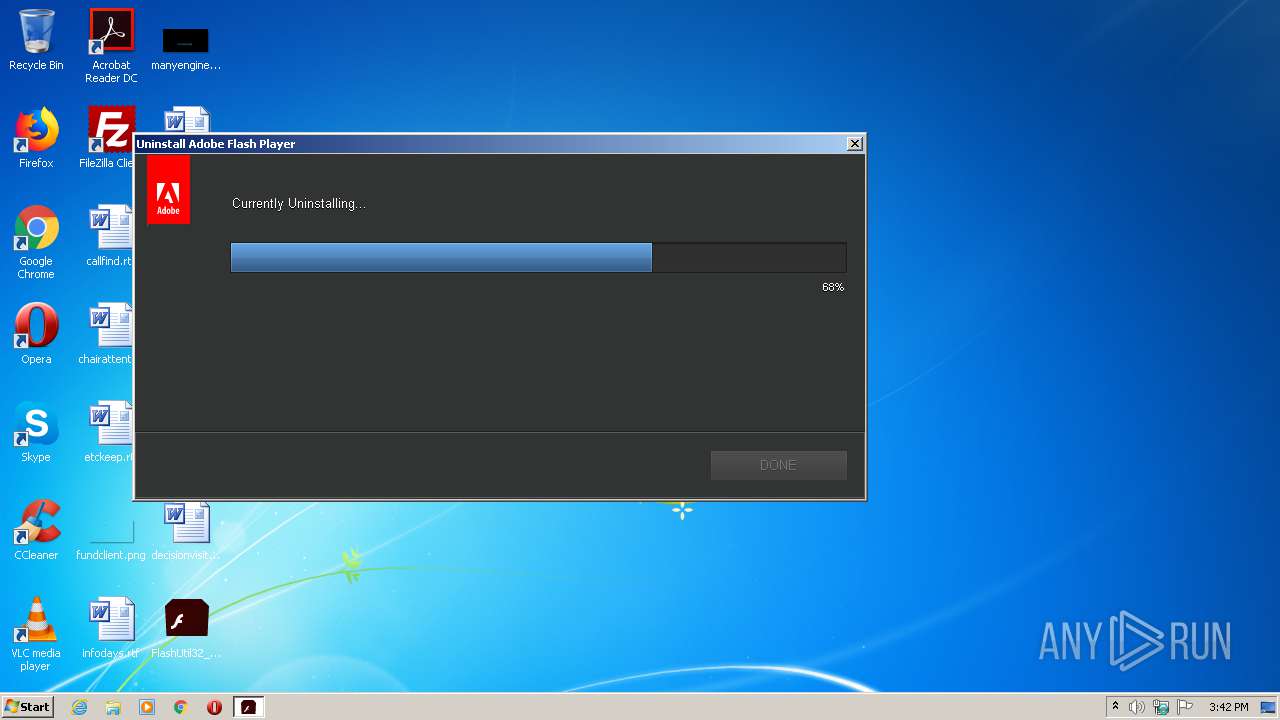Click the uninstall progress bar
The width and height of the screenshot is (1280, 720).
click(x=538, y=257)
